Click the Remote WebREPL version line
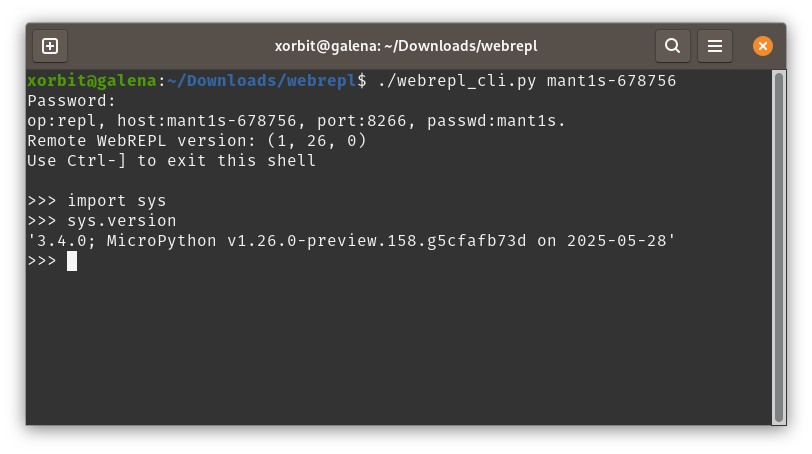The image size is (812, 454). [x=197, y=141]
